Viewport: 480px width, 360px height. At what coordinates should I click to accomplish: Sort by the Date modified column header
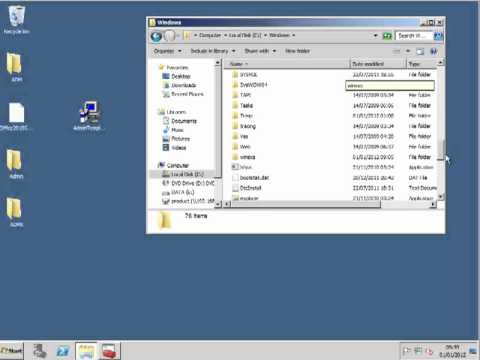tap(378, 64)
